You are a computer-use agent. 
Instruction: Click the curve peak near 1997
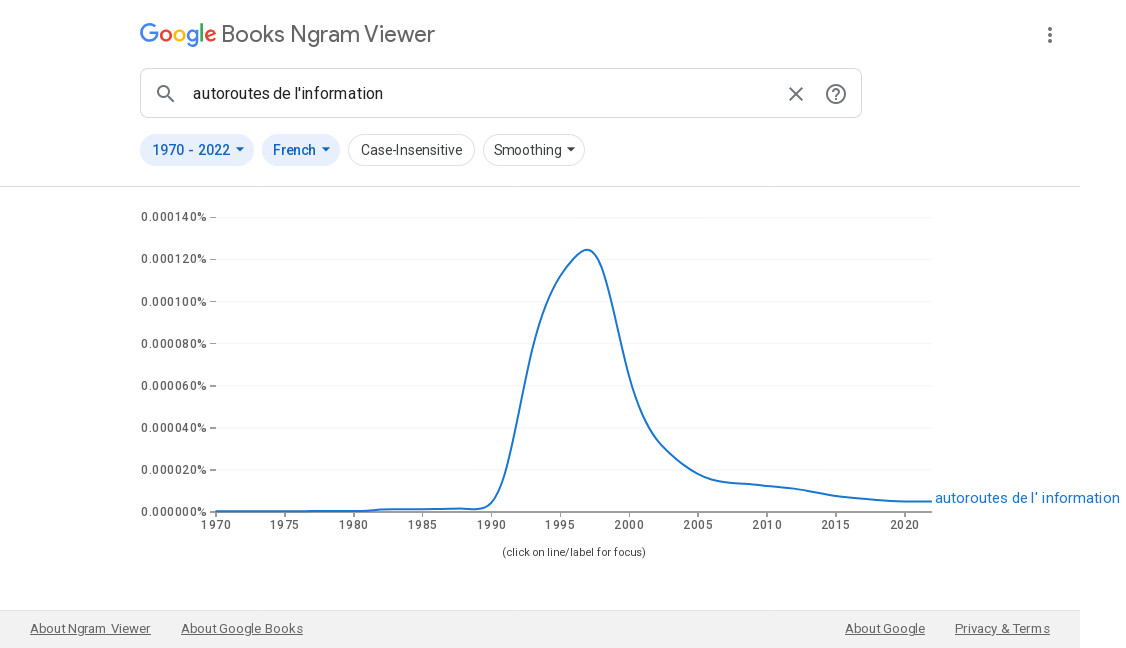point(587,250)
